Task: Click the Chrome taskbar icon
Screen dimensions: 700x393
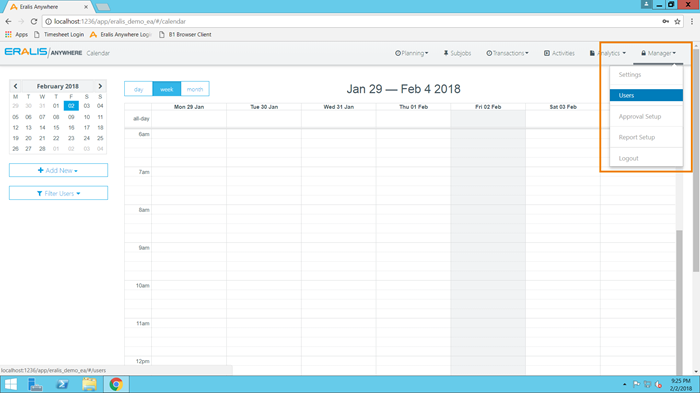Action: 116,384
